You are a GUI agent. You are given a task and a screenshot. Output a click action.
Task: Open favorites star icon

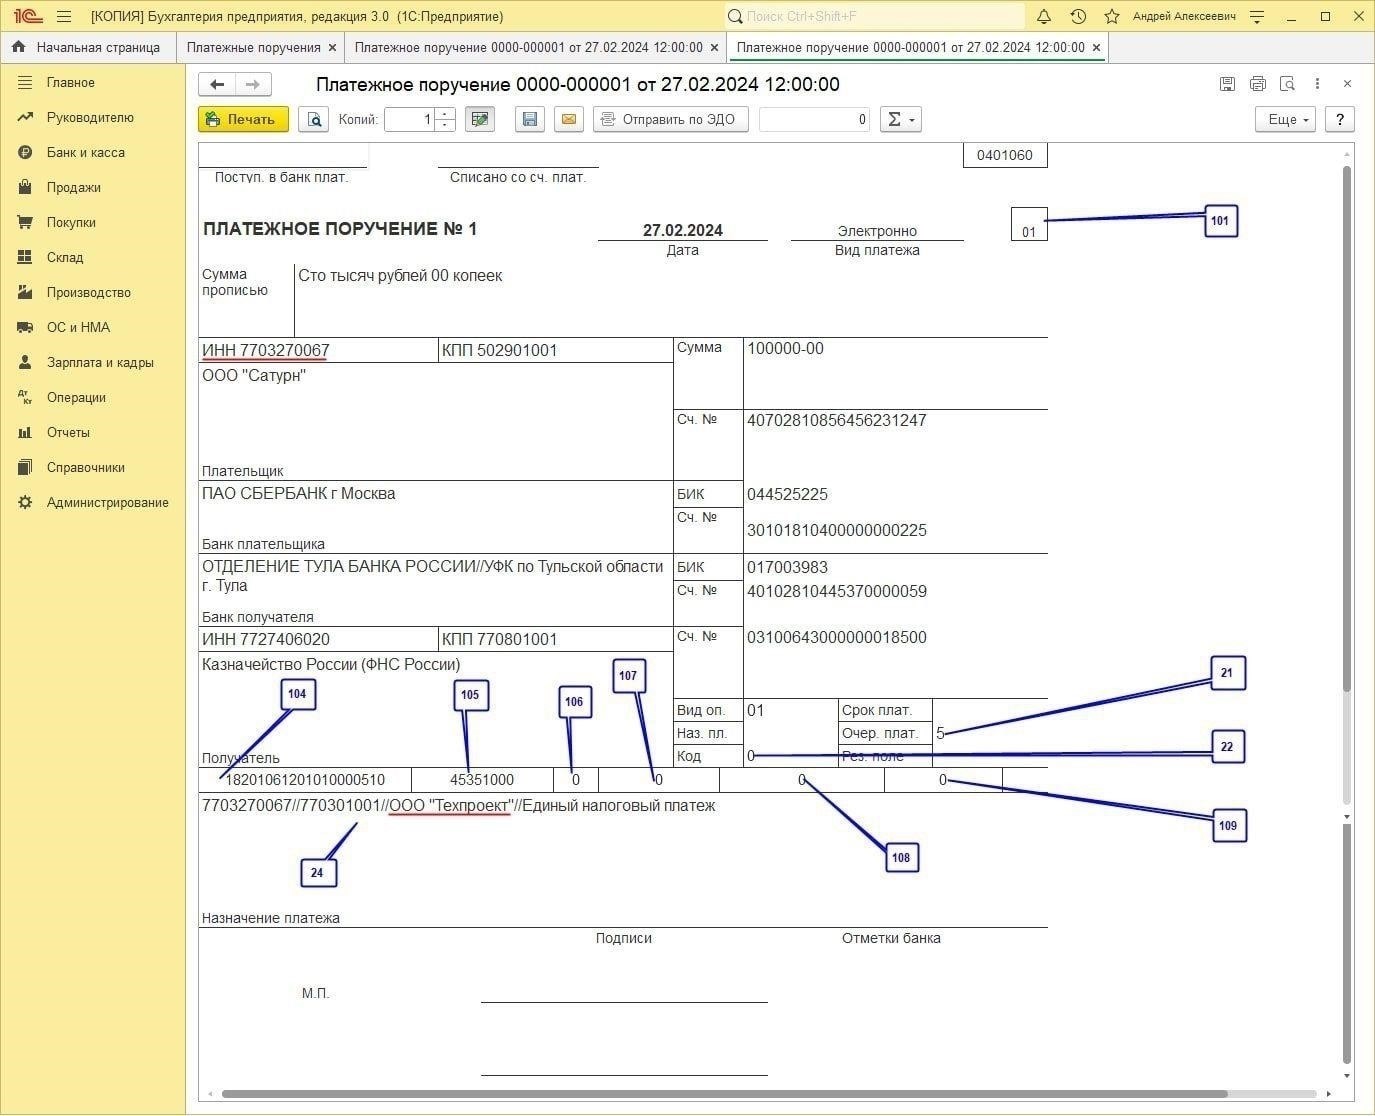[1111, 16]
